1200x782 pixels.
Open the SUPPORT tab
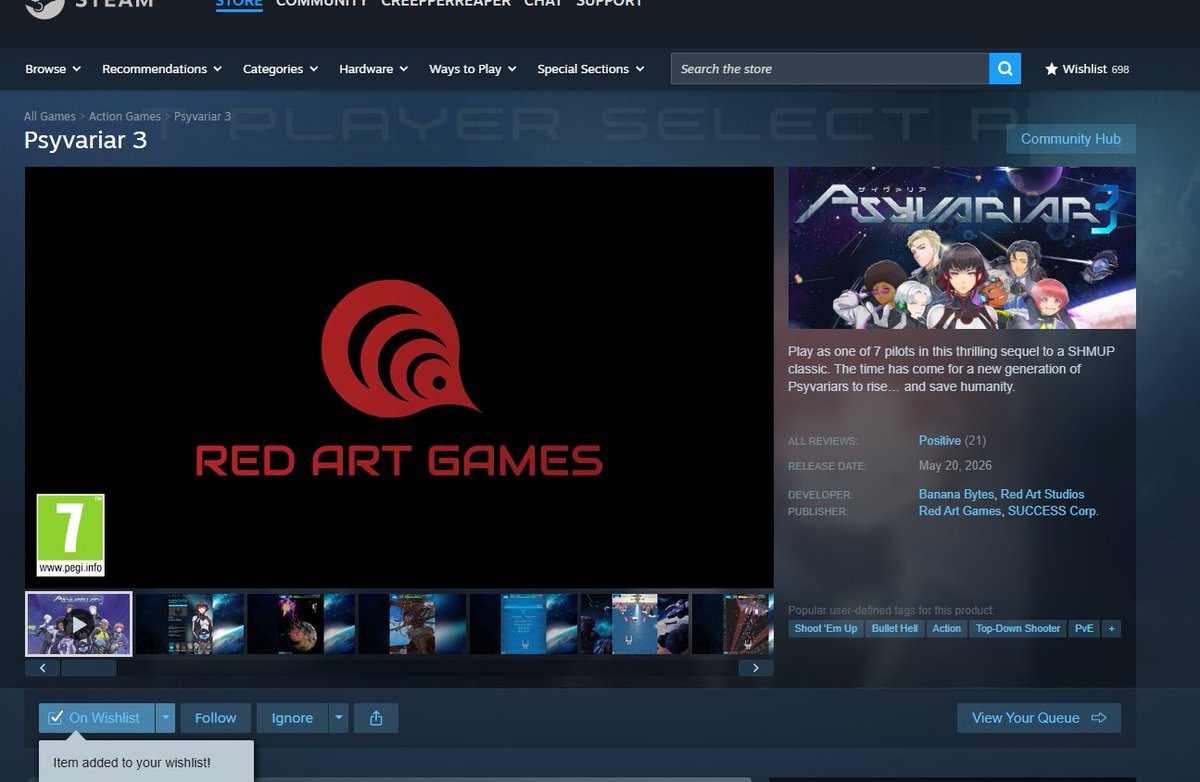point(610,4)
